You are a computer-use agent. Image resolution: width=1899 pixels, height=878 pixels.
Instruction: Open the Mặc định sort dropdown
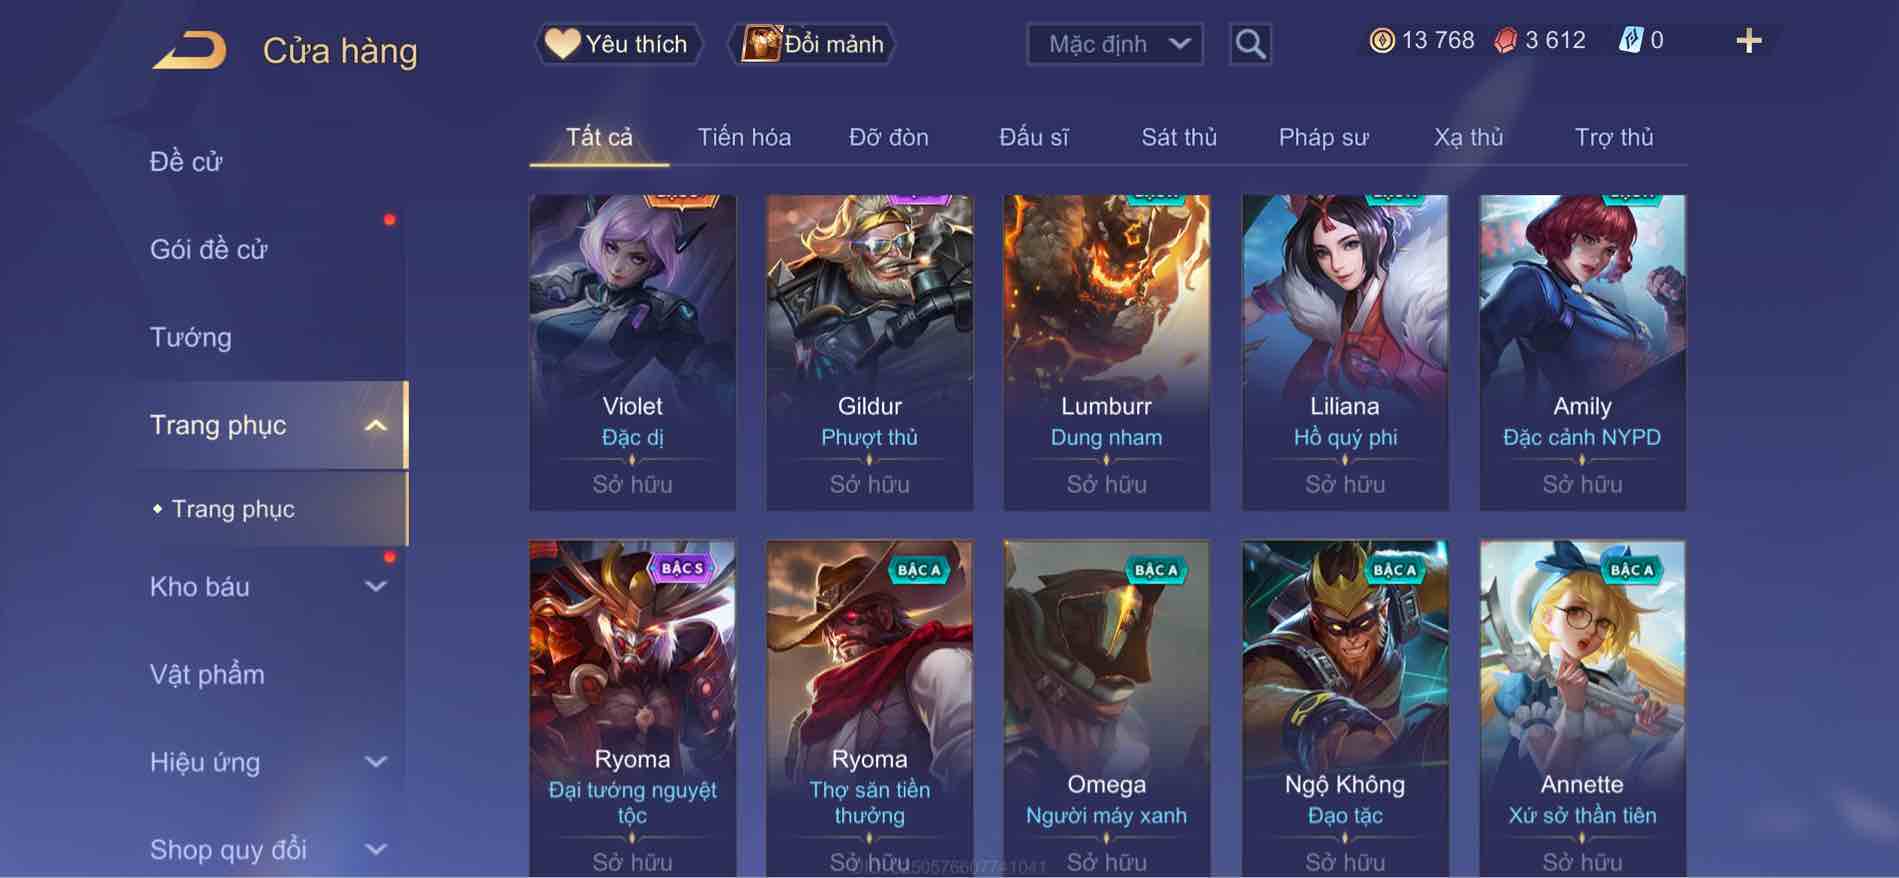1114,44
